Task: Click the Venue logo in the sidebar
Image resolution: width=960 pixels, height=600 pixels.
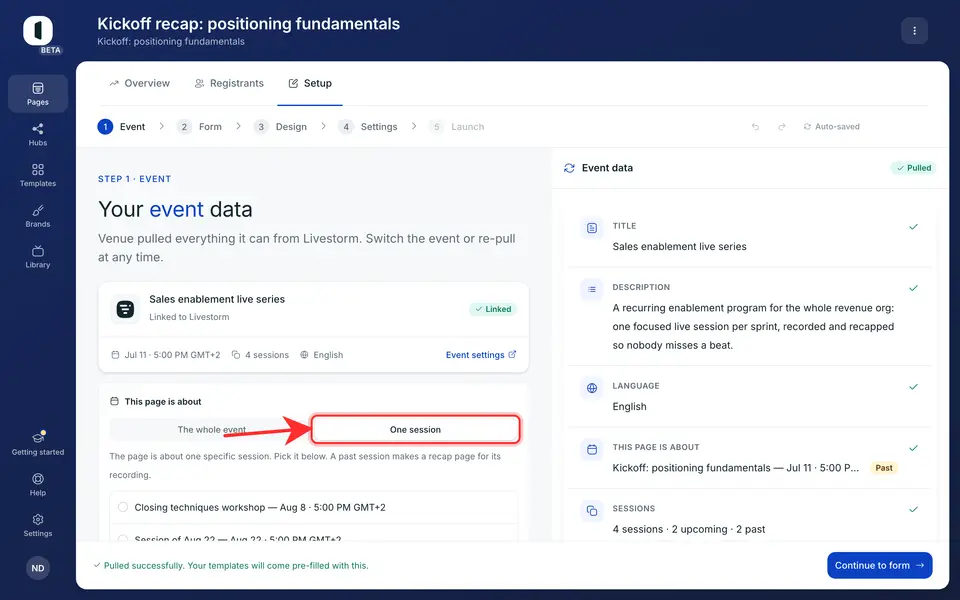Action: click(38, 31)
